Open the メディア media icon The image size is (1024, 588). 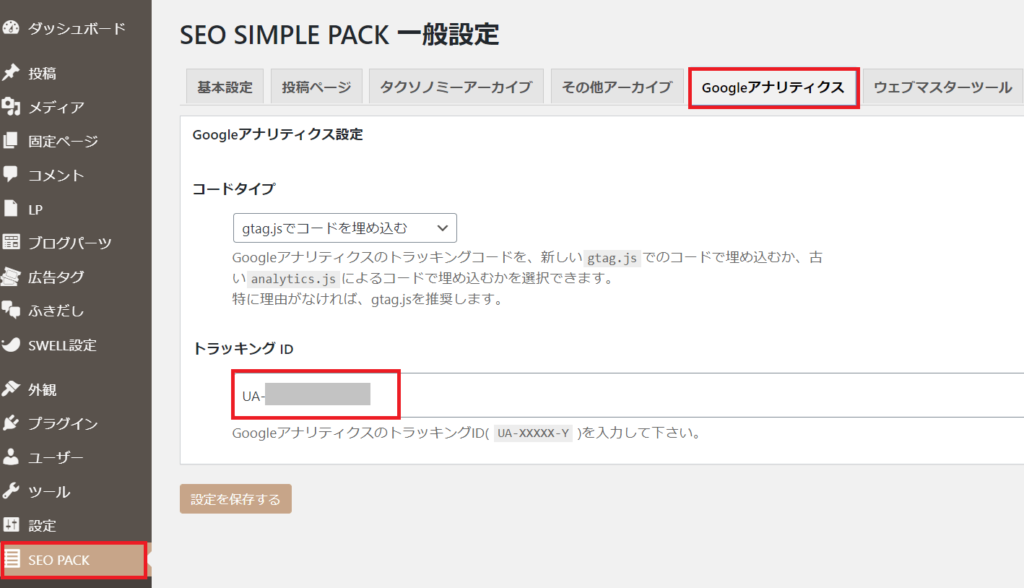(10, 106)
